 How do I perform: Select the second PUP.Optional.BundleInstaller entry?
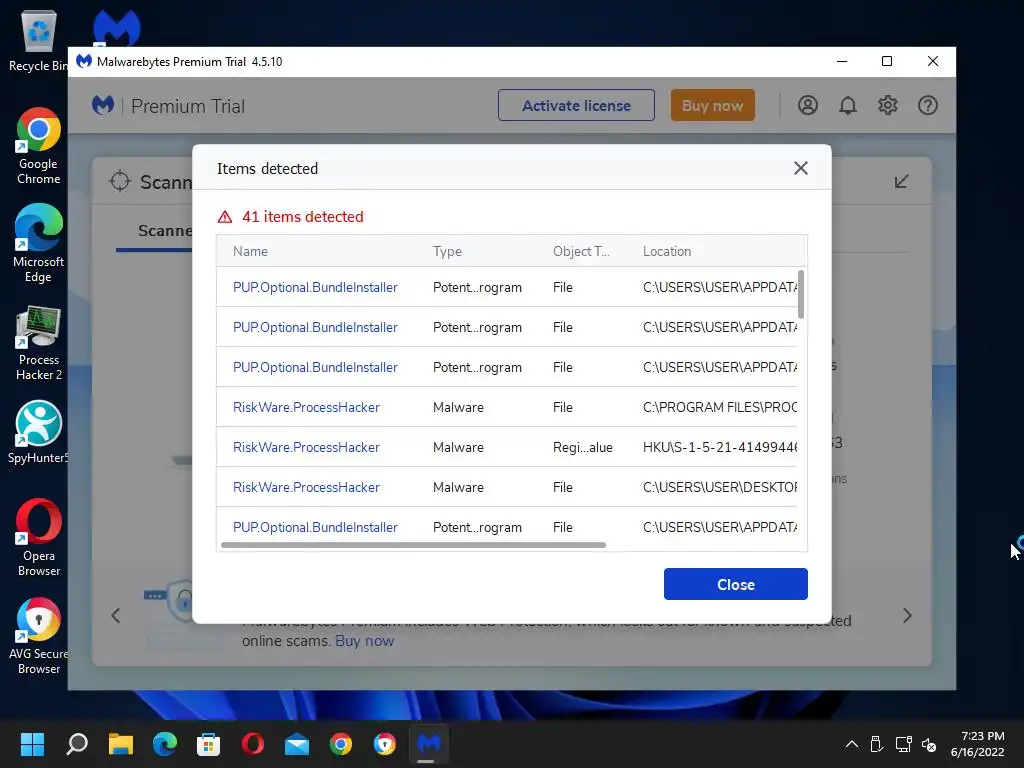click(x=315, y=327)
